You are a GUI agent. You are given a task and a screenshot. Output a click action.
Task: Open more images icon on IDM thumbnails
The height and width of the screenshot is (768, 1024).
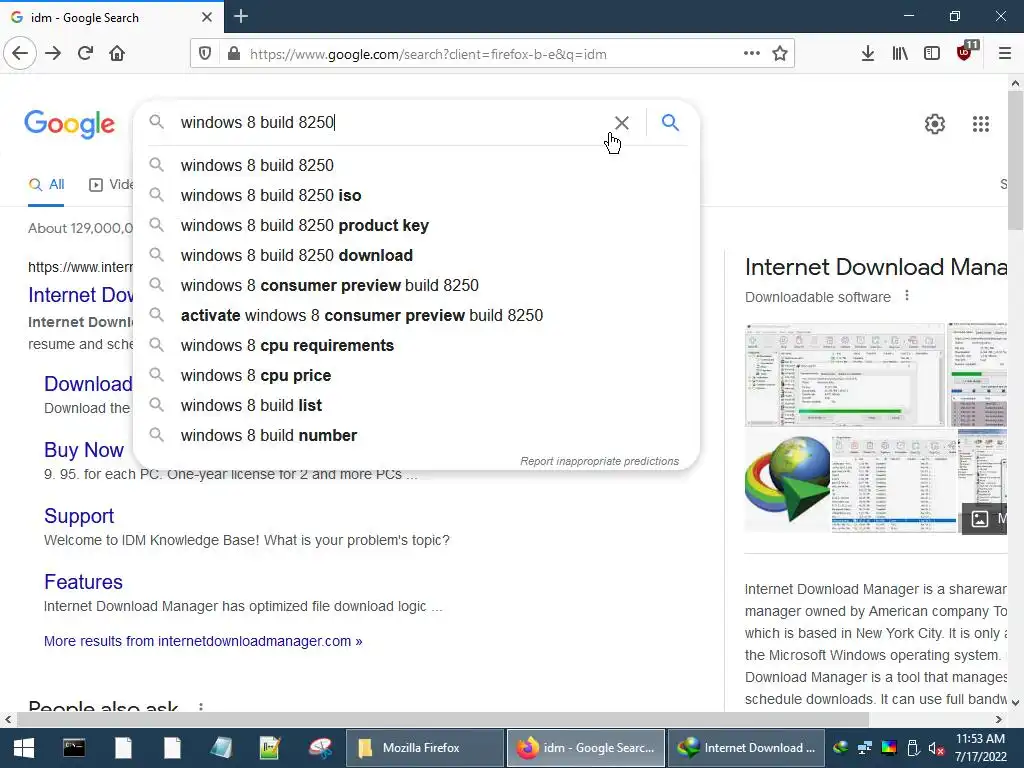coord(980,519)
